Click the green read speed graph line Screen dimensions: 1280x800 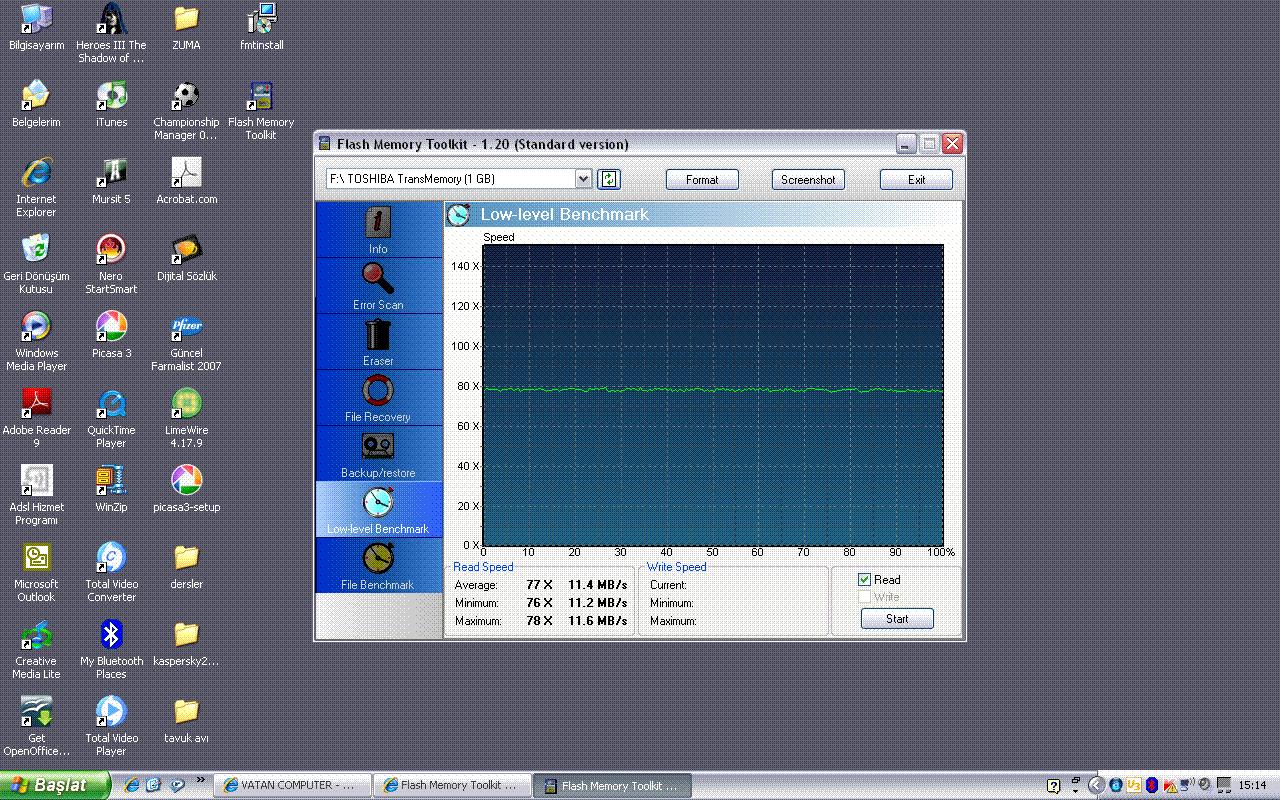(712, 389)
